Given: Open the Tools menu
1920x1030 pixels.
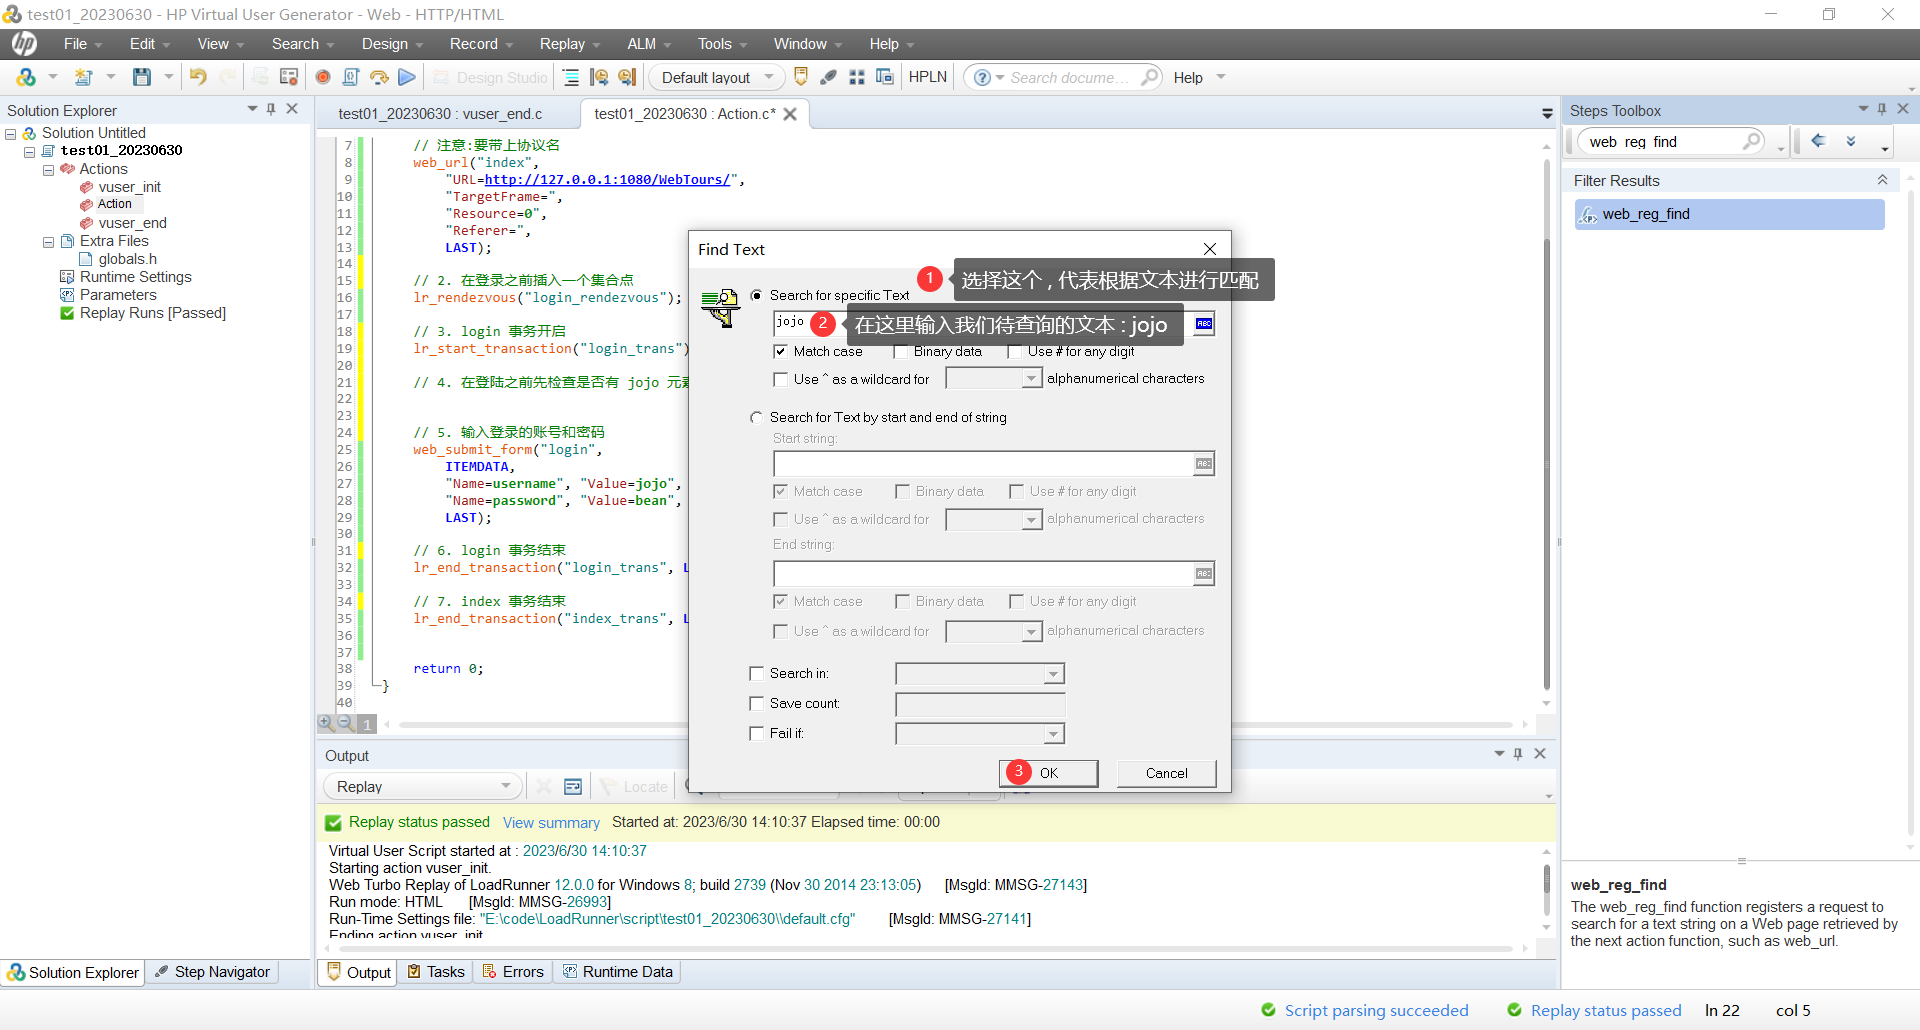Looking at the screenshot, I should (722, 44).
